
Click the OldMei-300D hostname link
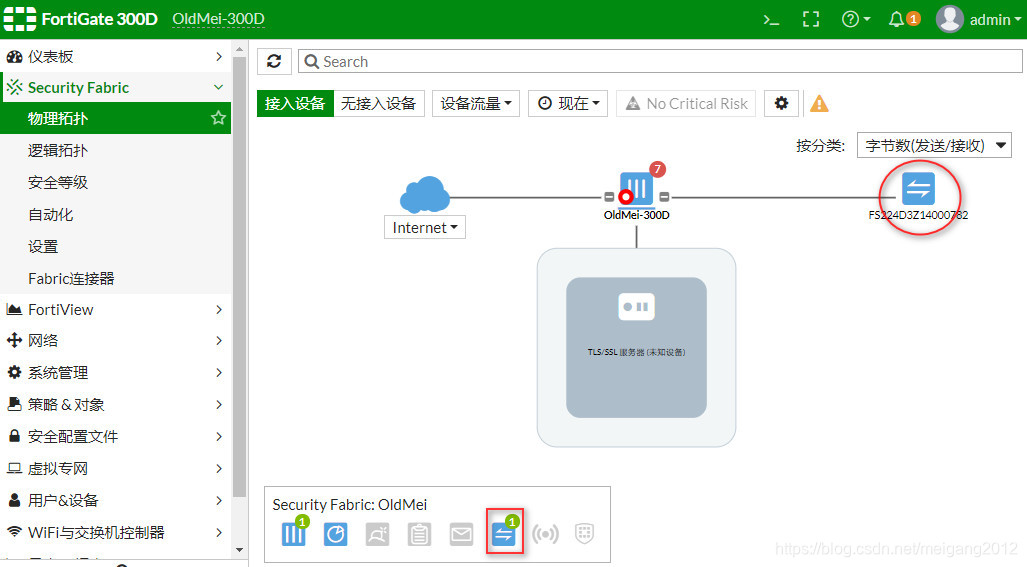(219, 19)
